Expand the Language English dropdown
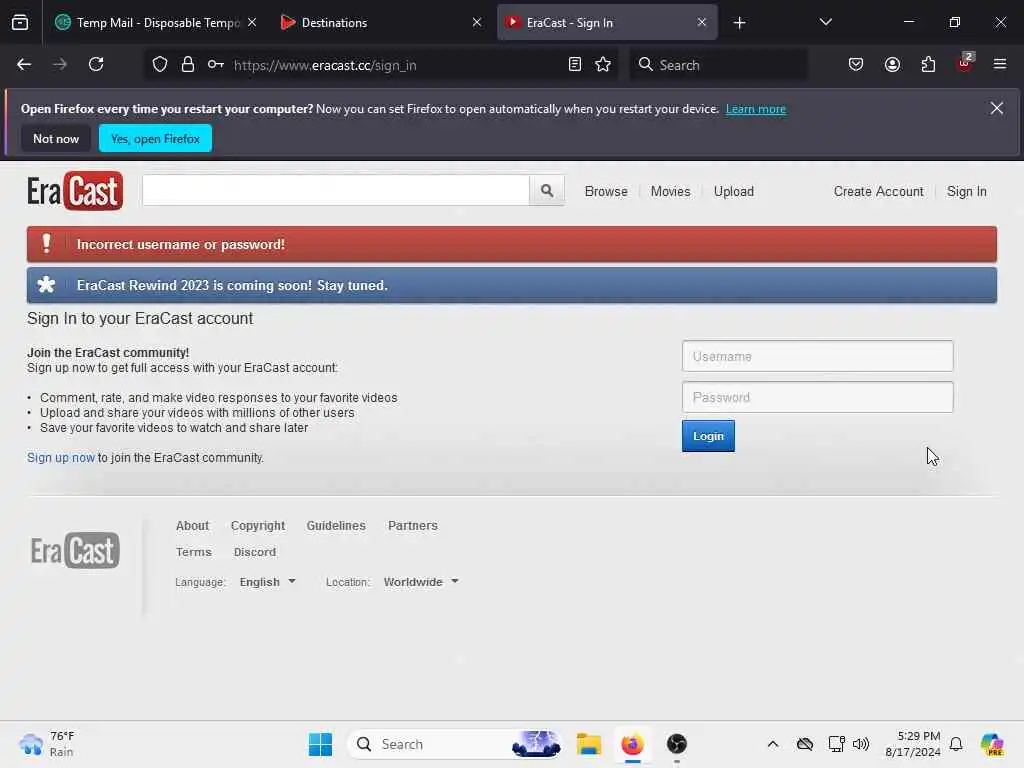The height and width of the screenshot is (768, 1024). tap(268, 582)
